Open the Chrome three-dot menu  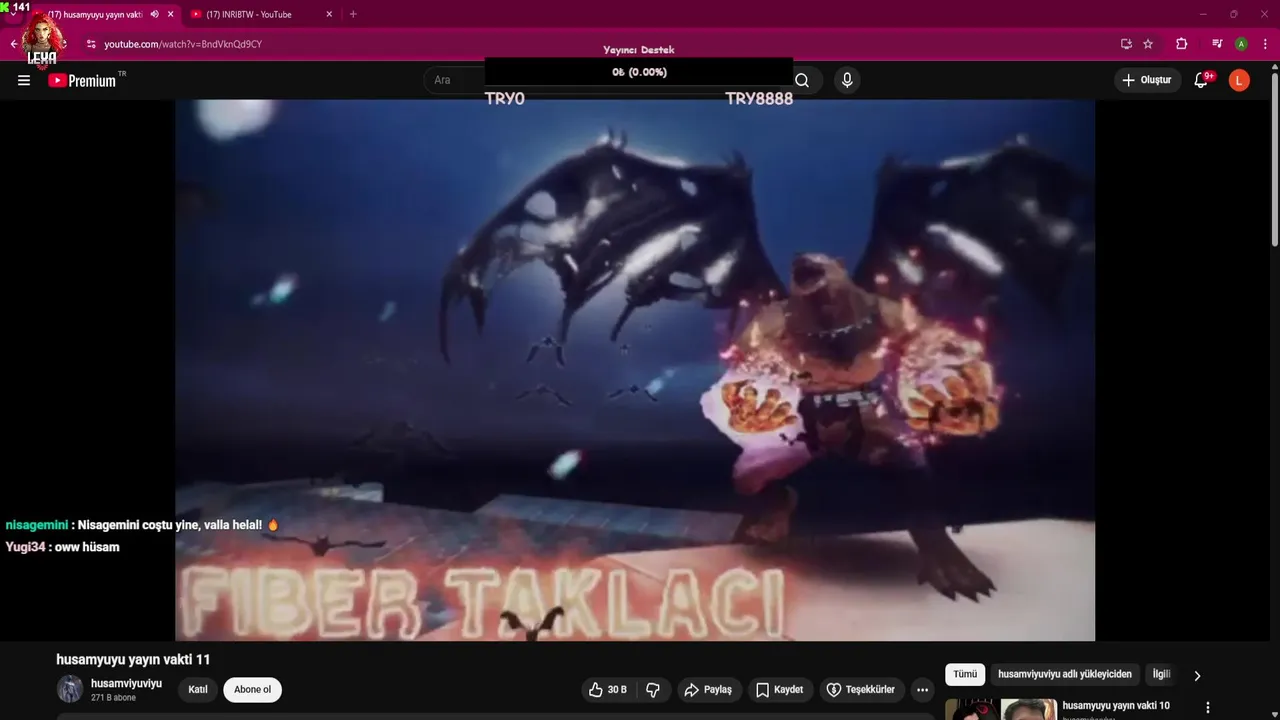coord(1264,44)
